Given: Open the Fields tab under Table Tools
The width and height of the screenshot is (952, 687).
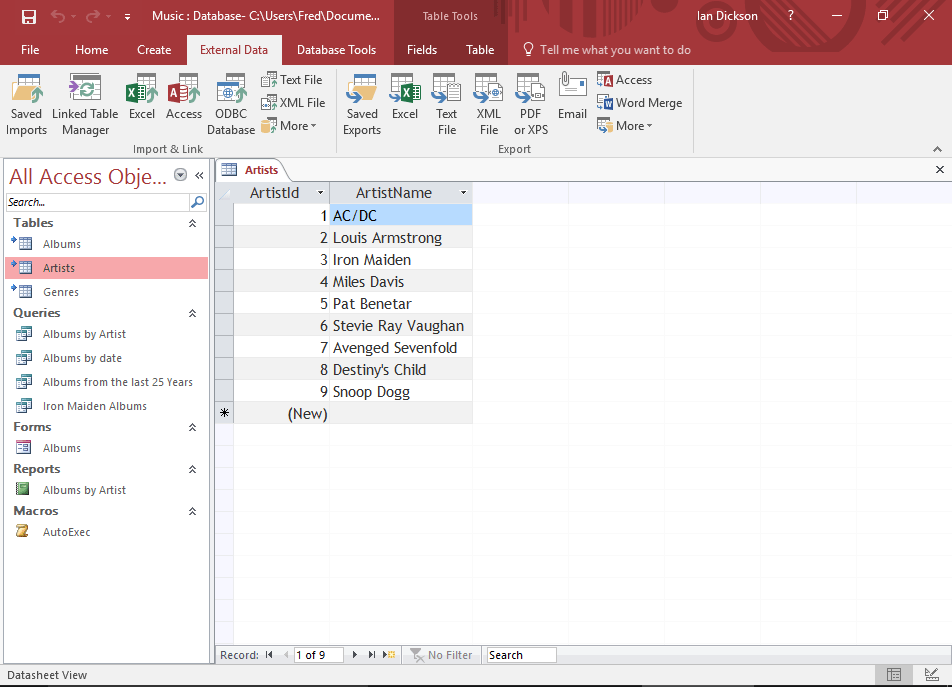Looking at the screenshot, I should click(x=421, y=49).
